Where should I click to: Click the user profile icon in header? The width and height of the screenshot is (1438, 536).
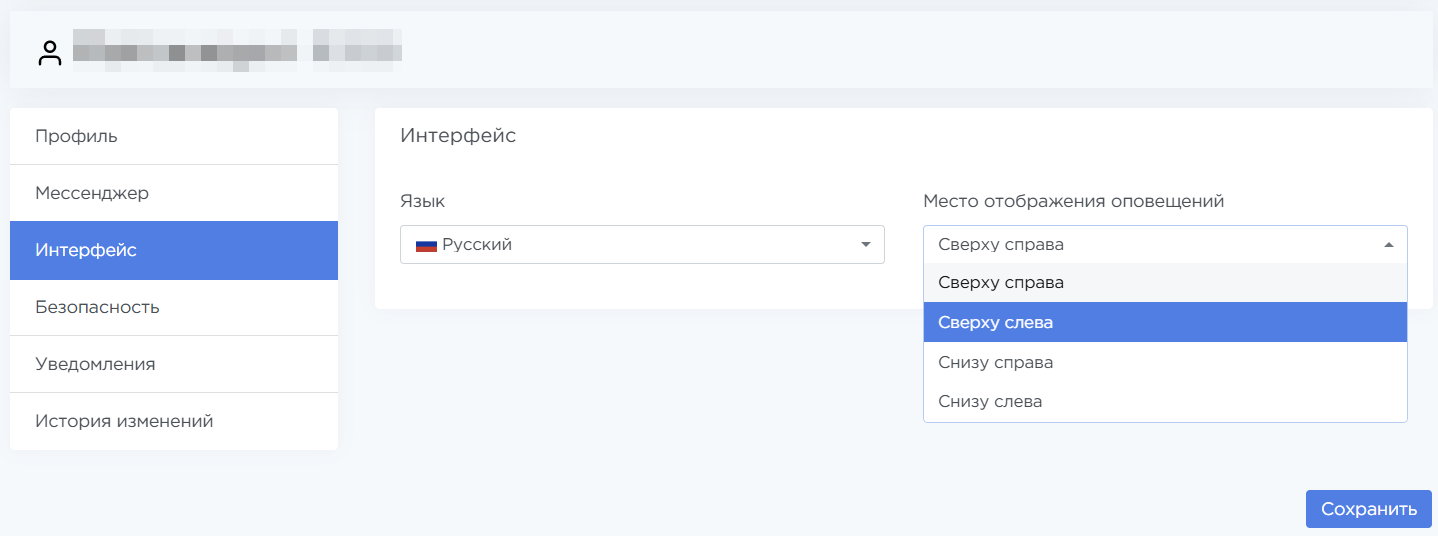click(49, 53)
